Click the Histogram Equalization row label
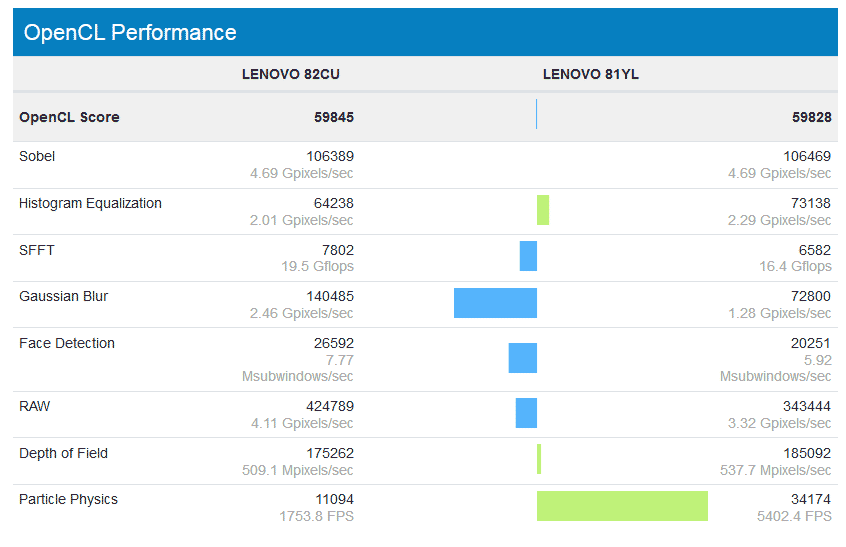846x547 pixels. 90,203
